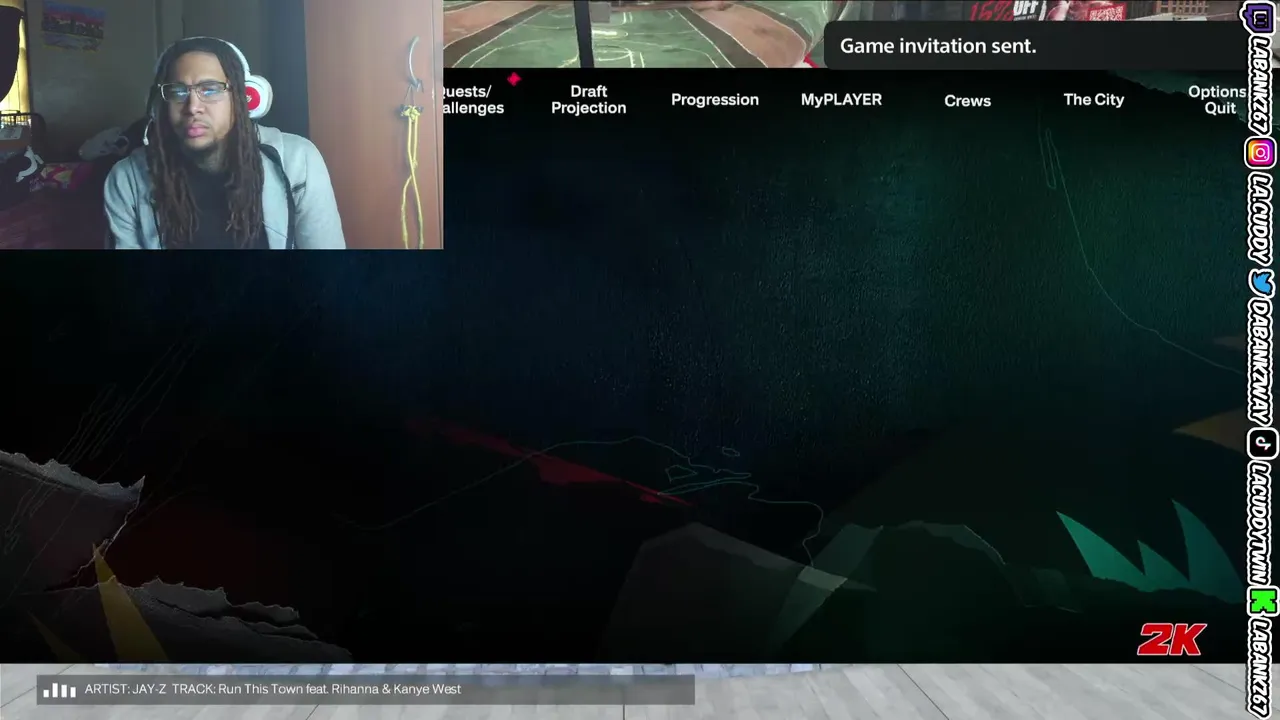This screenshot has height=720, width=1280.
Task: Select the Draft Projection tab
Action: (x=588, y=99)
